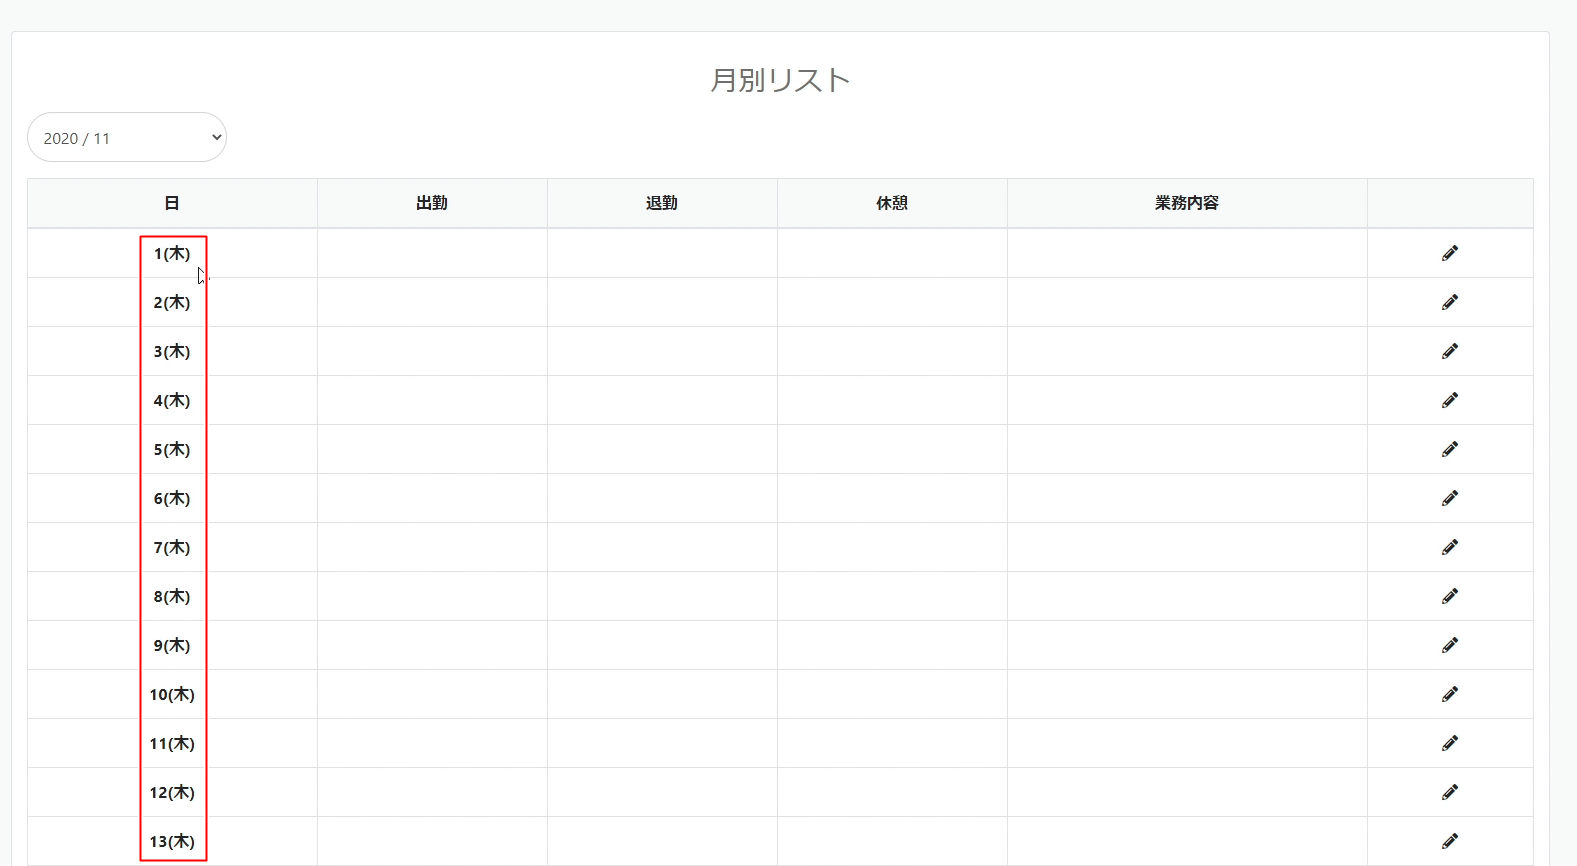The image size is (1577, 866).
Task: Click the 月別リスト page title
Action: (780, 80)
